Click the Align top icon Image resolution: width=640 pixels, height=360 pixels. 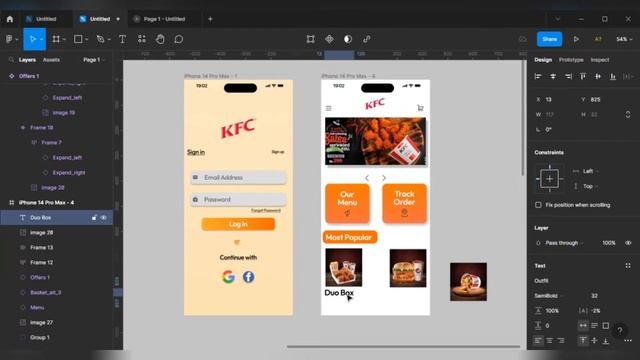(x=583, y=76)
